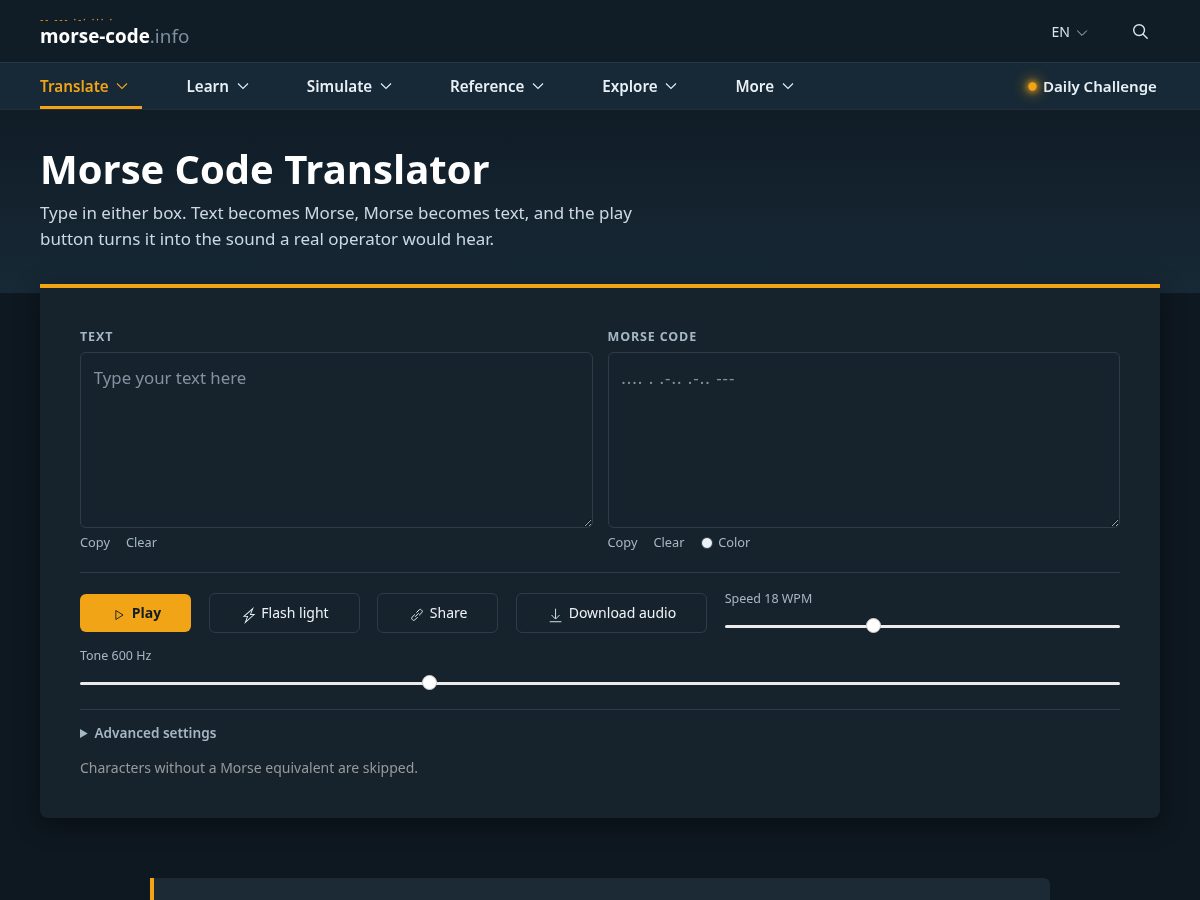Open the Explore nav item
Viewport: 1200px width, 900px height.
click(x=640, y=86)
